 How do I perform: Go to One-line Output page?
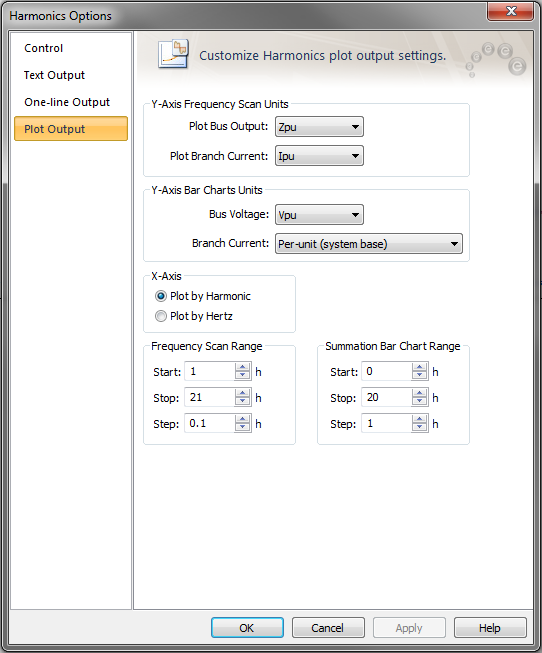click(67, 102)
